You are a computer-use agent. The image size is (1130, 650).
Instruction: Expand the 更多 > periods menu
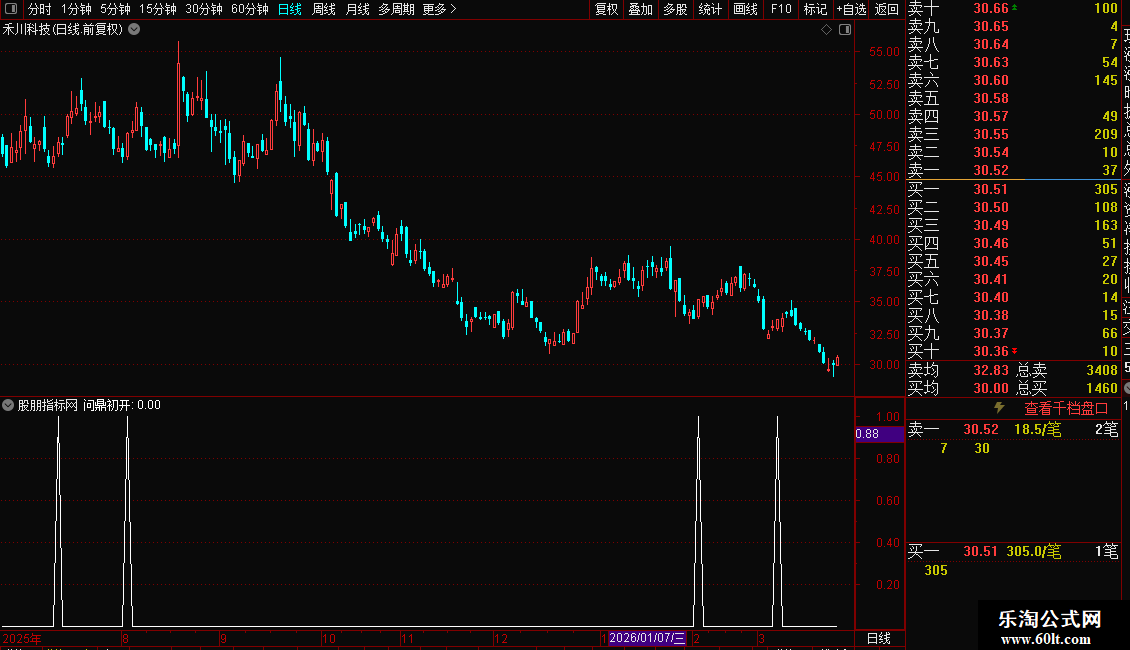click(x=440, y=9)
